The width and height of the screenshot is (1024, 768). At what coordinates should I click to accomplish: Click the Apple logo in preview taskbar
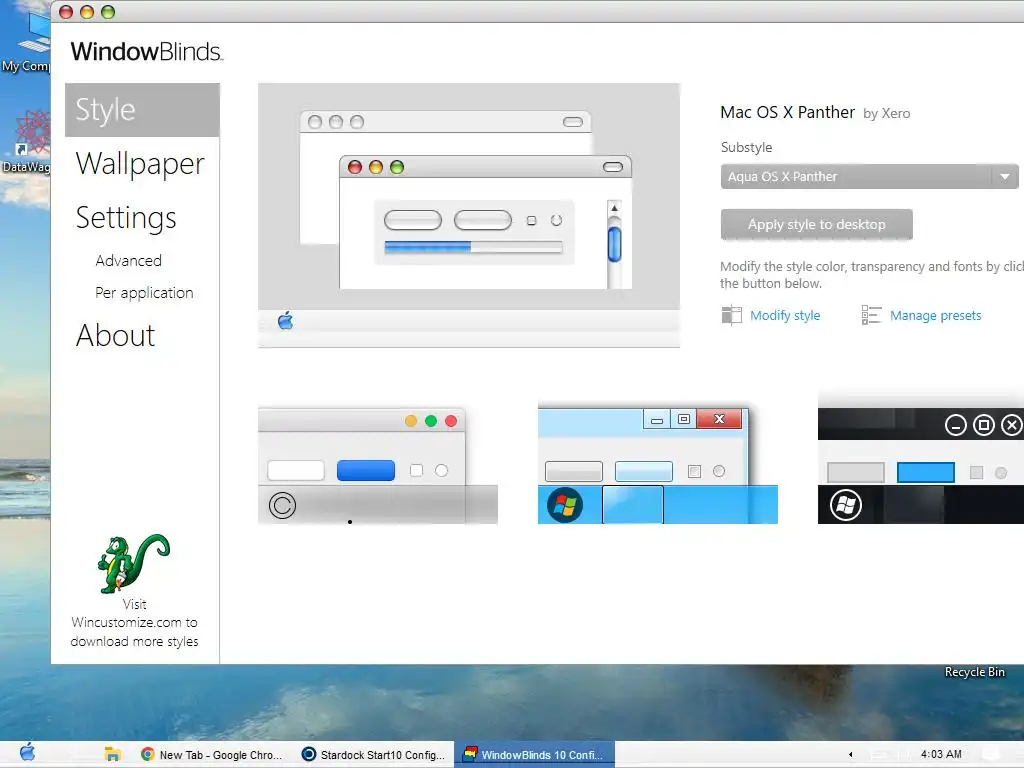(x=285, y=321)
